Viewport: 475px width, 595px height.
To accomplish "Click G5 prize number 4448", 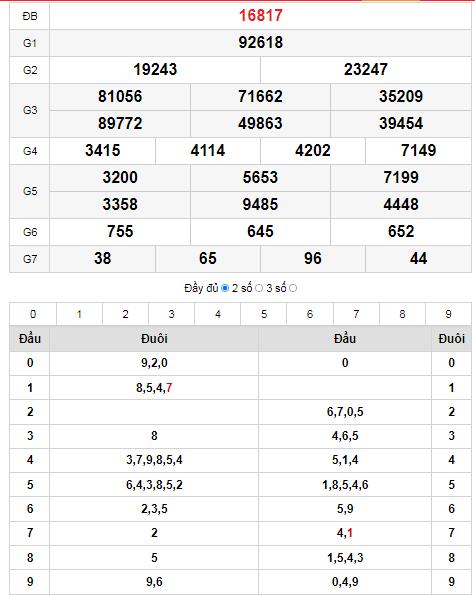I will point(401,205).
